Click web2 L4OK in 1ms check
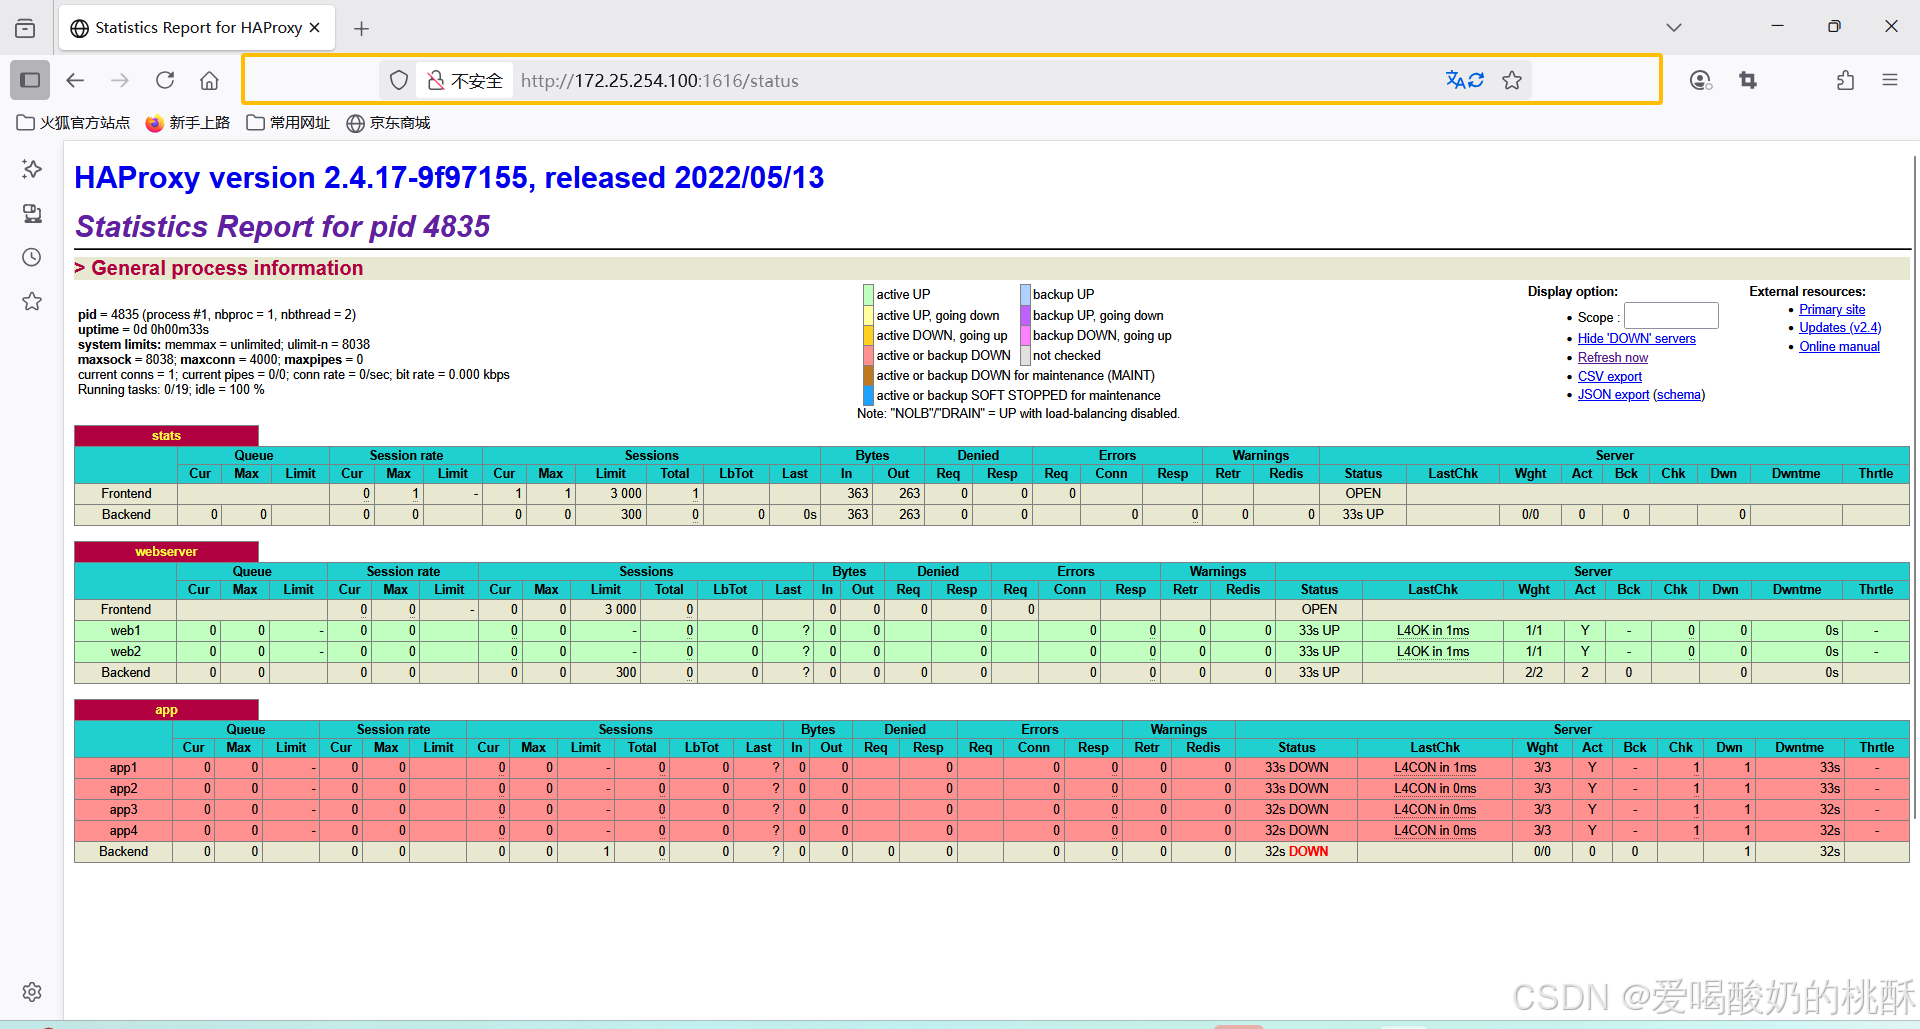This screenshot has width=1920, height=1029. 1432,652
